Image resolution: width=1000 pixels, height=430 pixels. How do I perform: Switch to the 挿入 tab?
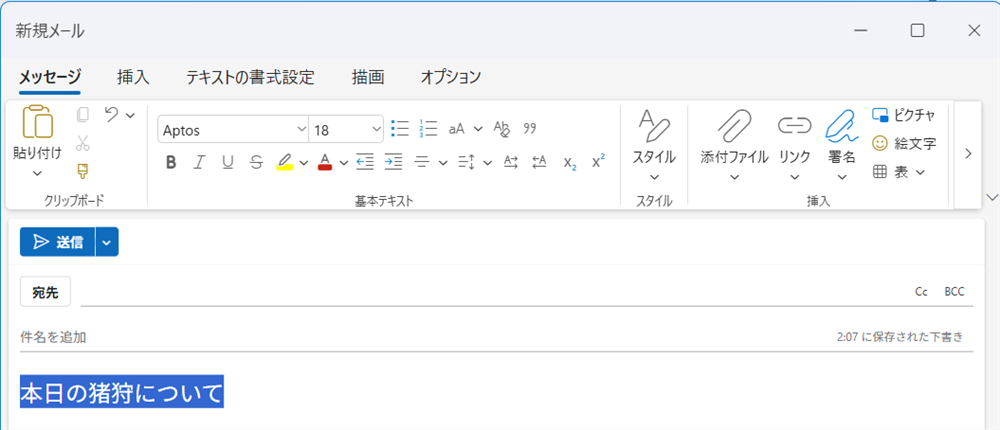pyautogui.click(x=133, y=77)
